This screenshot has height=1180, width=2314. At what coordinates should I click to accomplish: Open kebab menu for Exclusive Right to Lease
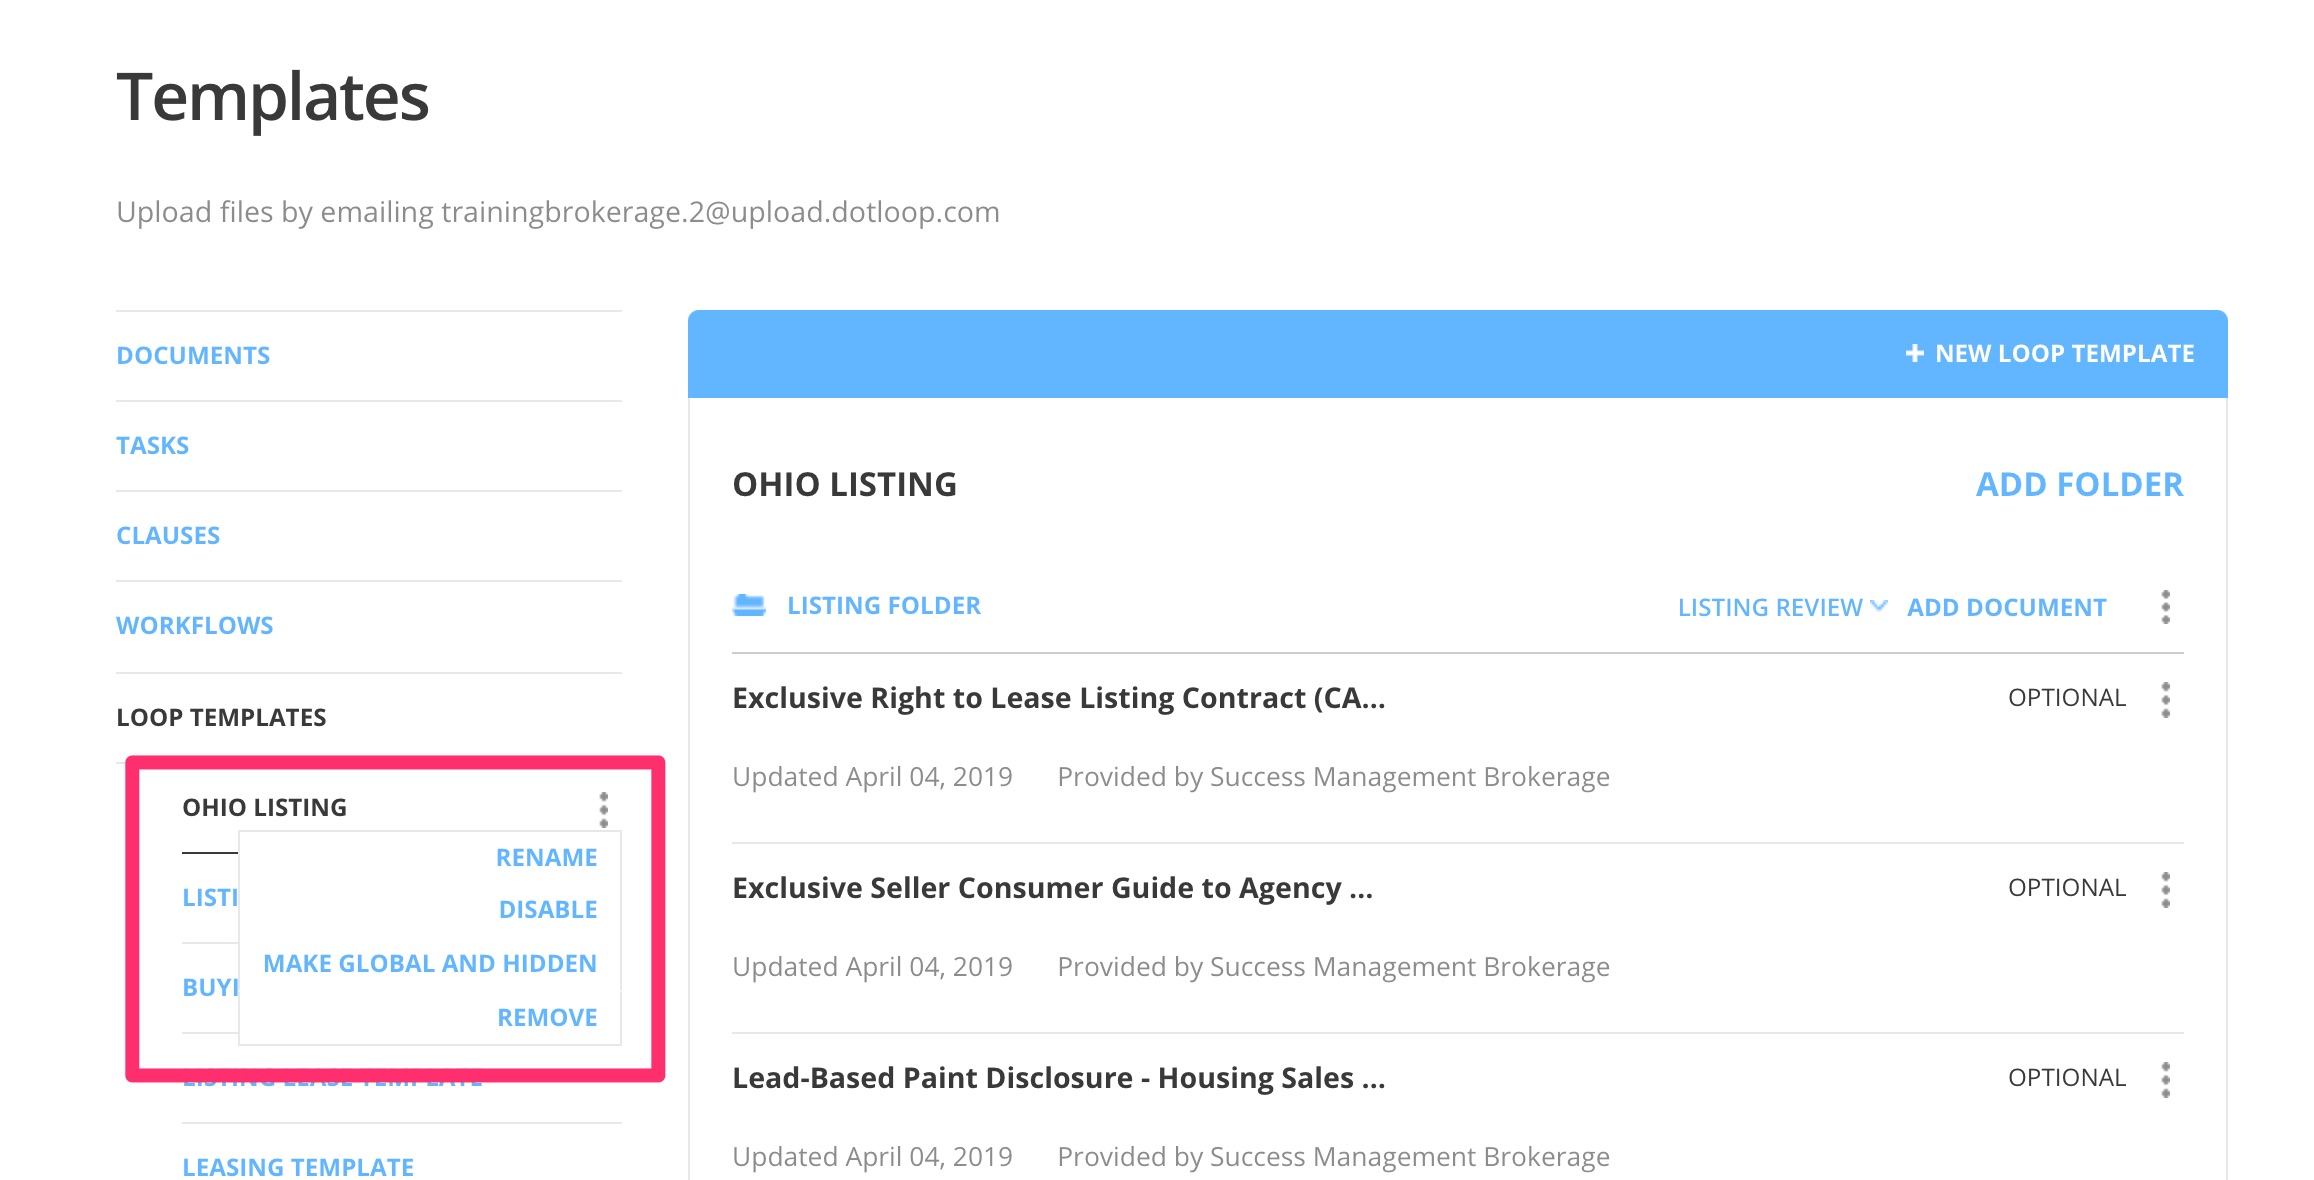[x=2165, y=699]
